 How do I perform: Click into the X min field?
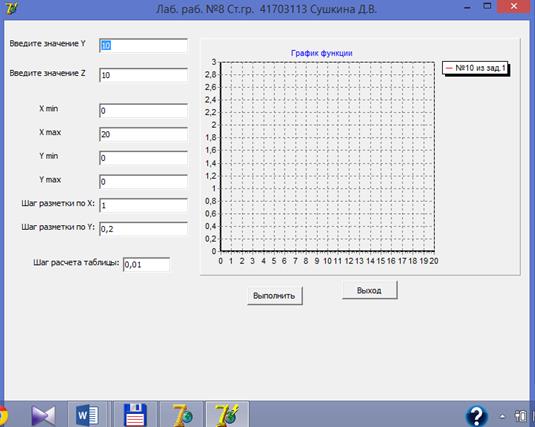[143, 111]
